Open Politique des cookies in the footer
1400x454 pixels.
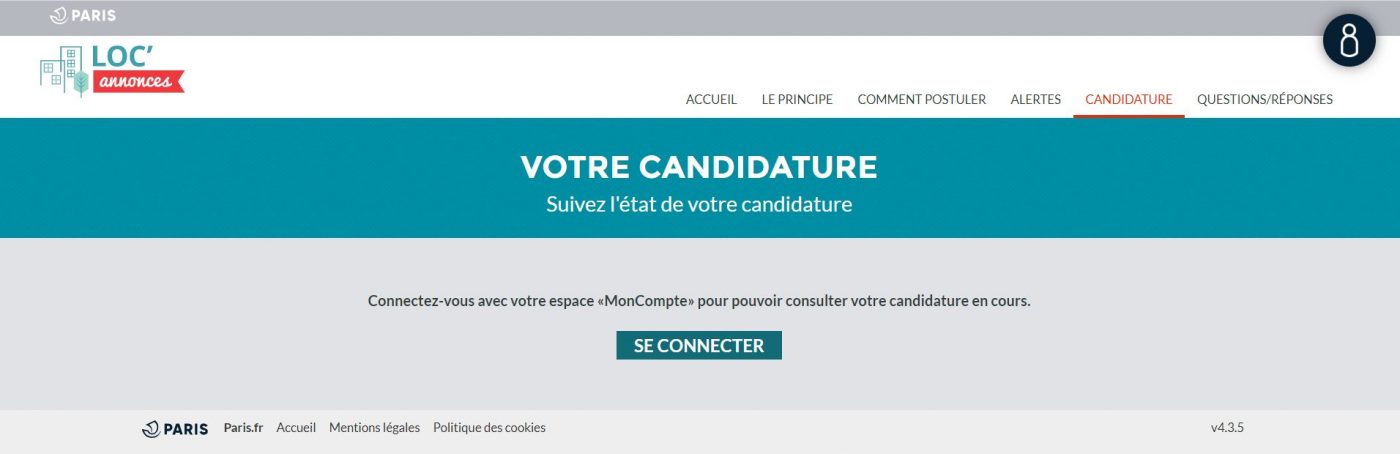click(x=489, y=427)
